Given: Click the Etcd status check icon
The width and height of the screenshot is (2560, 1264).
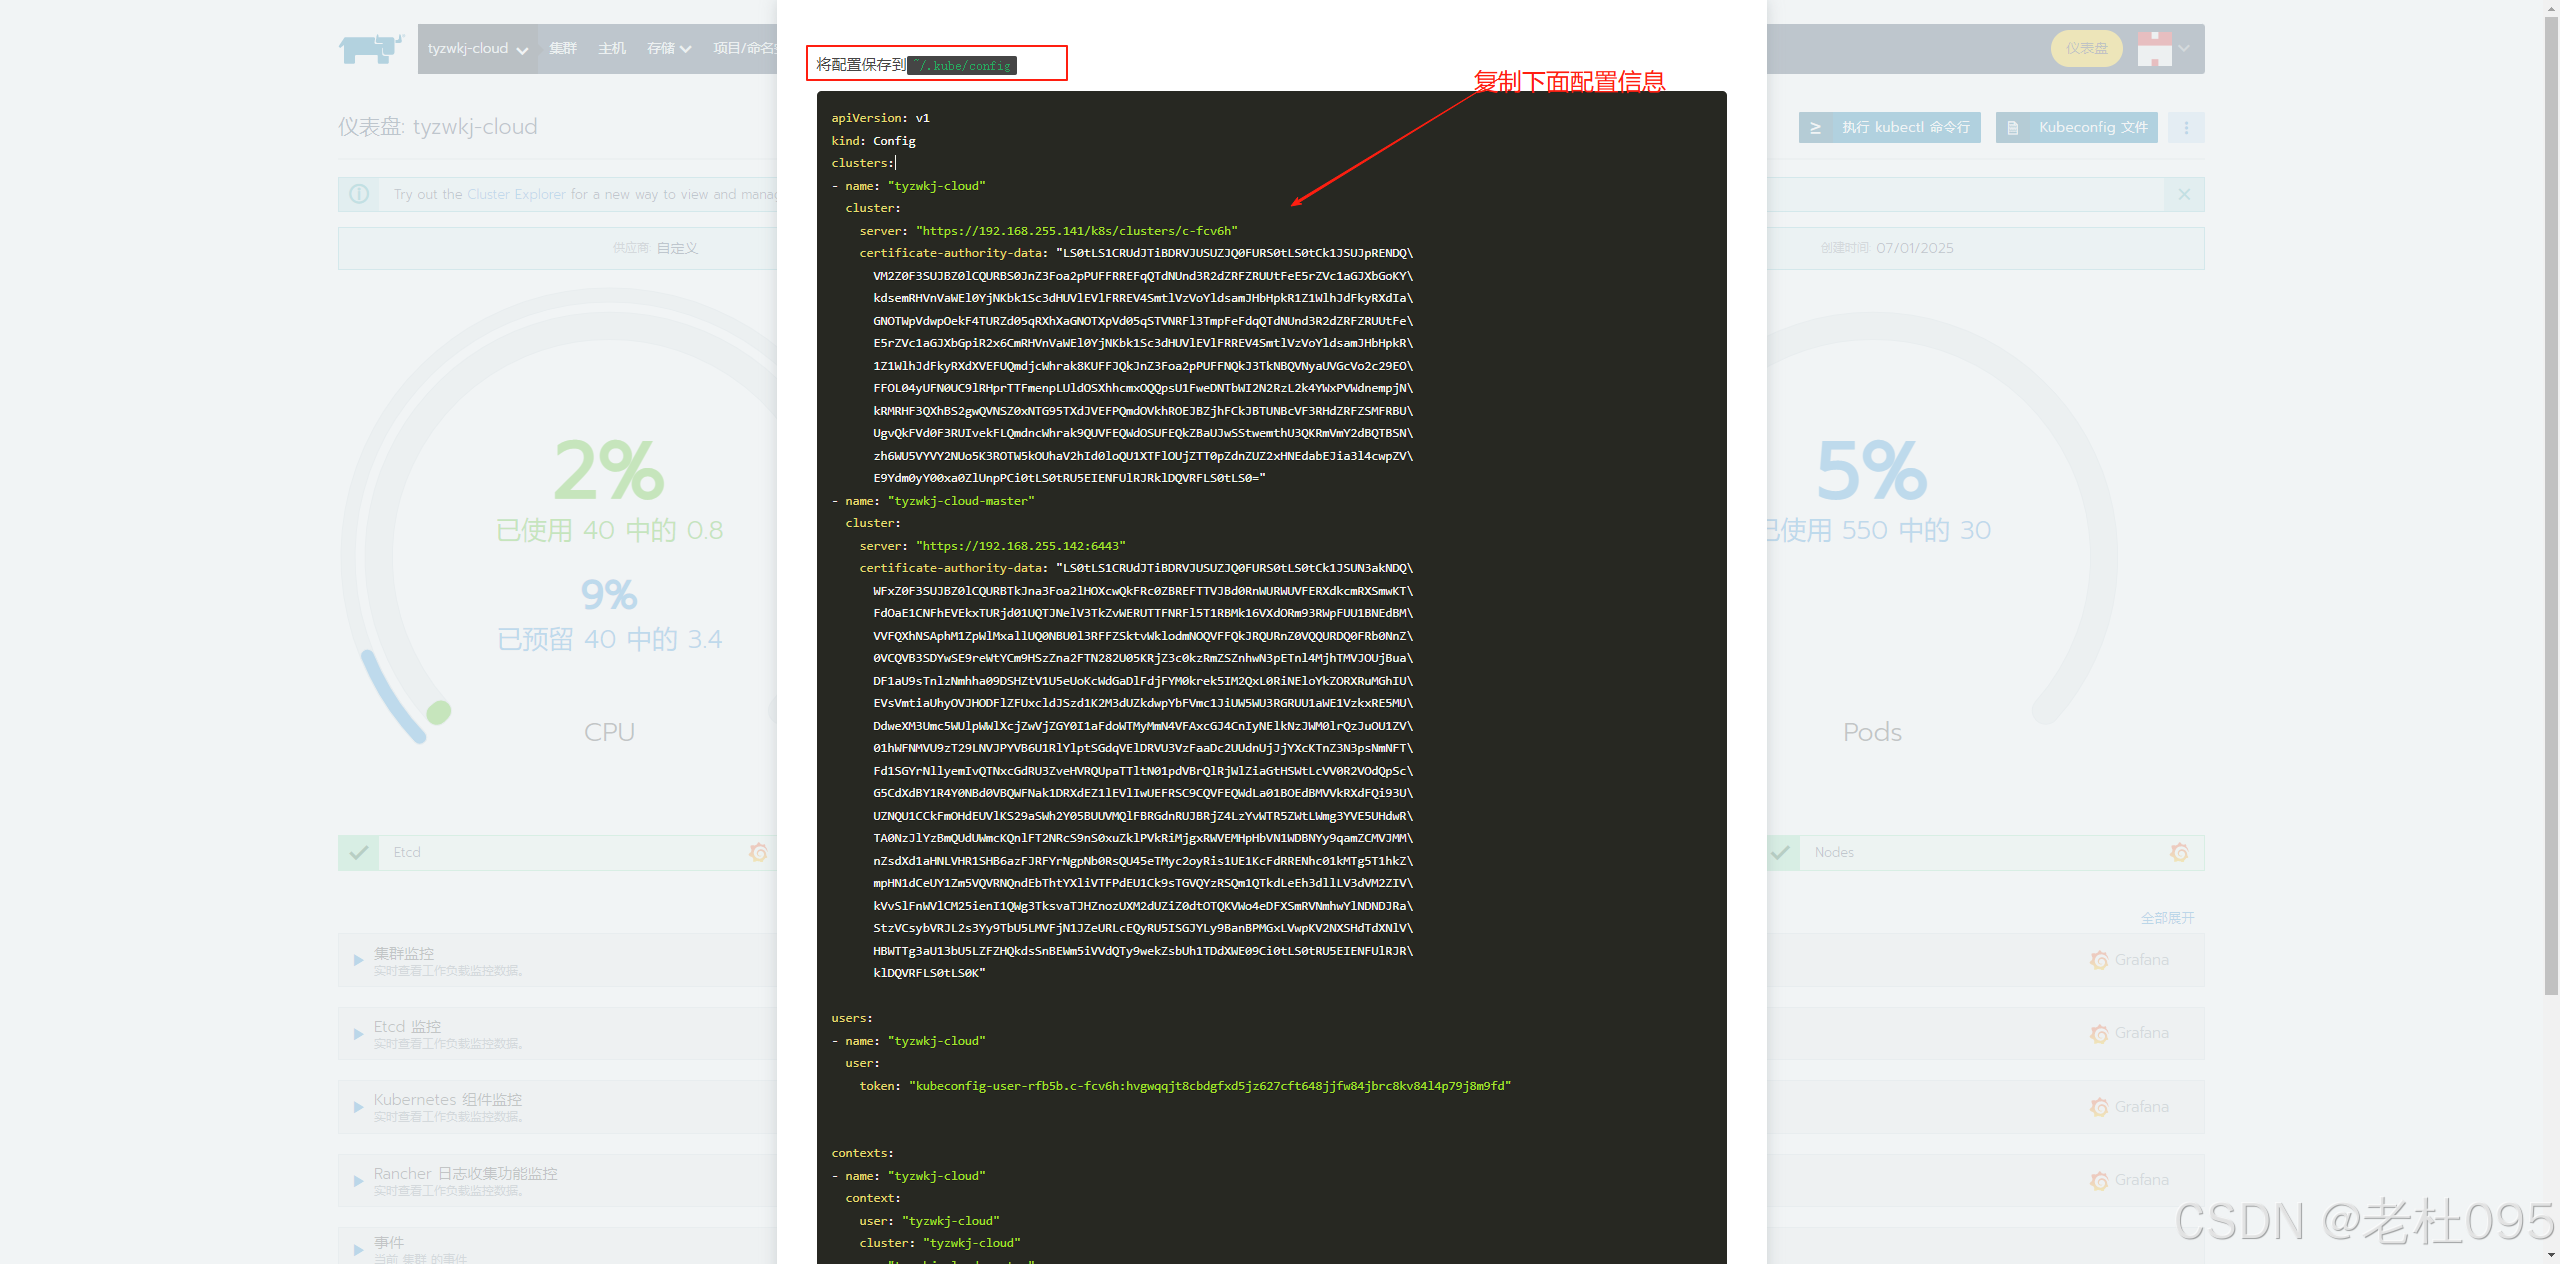Looking at the screenshot, I should [x=358, y=853].
